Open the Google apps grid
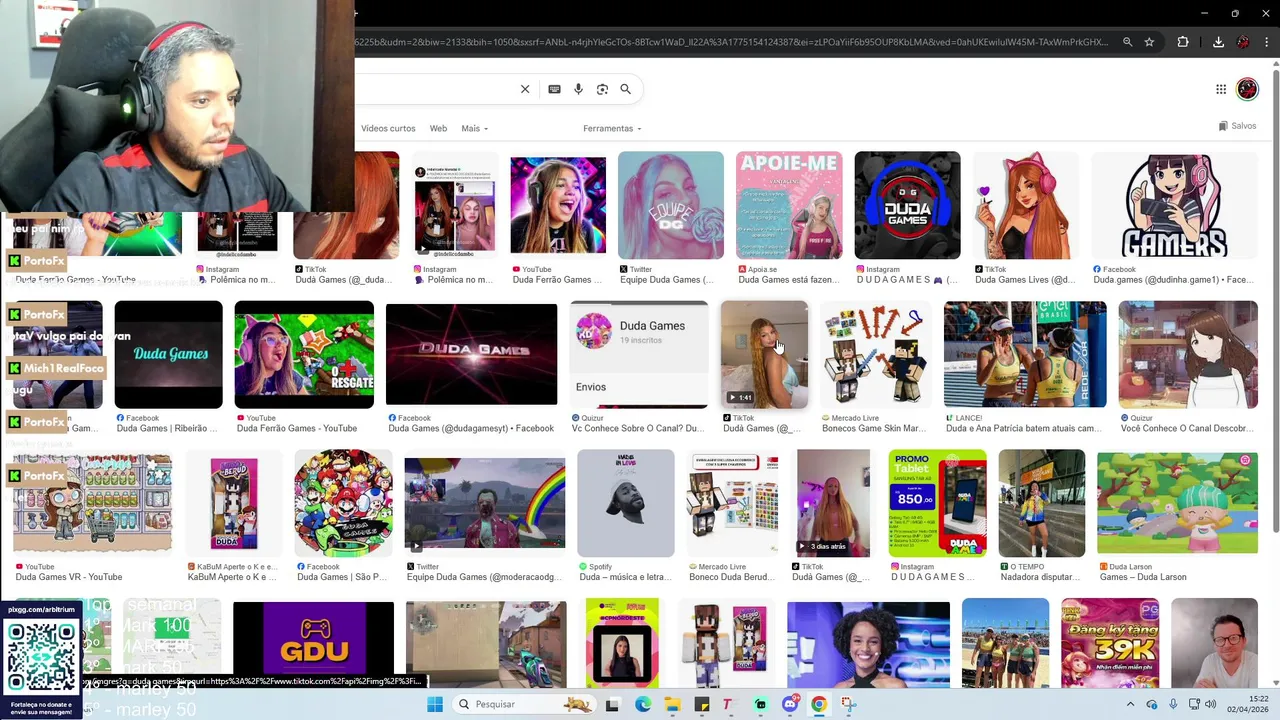Image resolution: width=1280 pixels, height=720 pixels. [x=1221, y=89]
